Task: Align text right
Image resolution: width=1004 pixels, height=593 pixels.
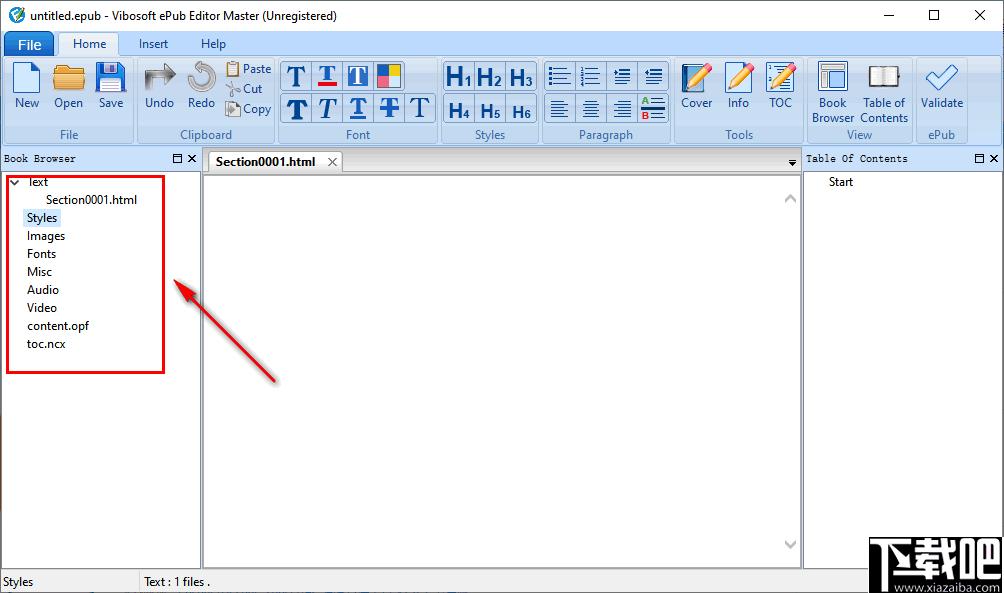Action: coord(622,108)
